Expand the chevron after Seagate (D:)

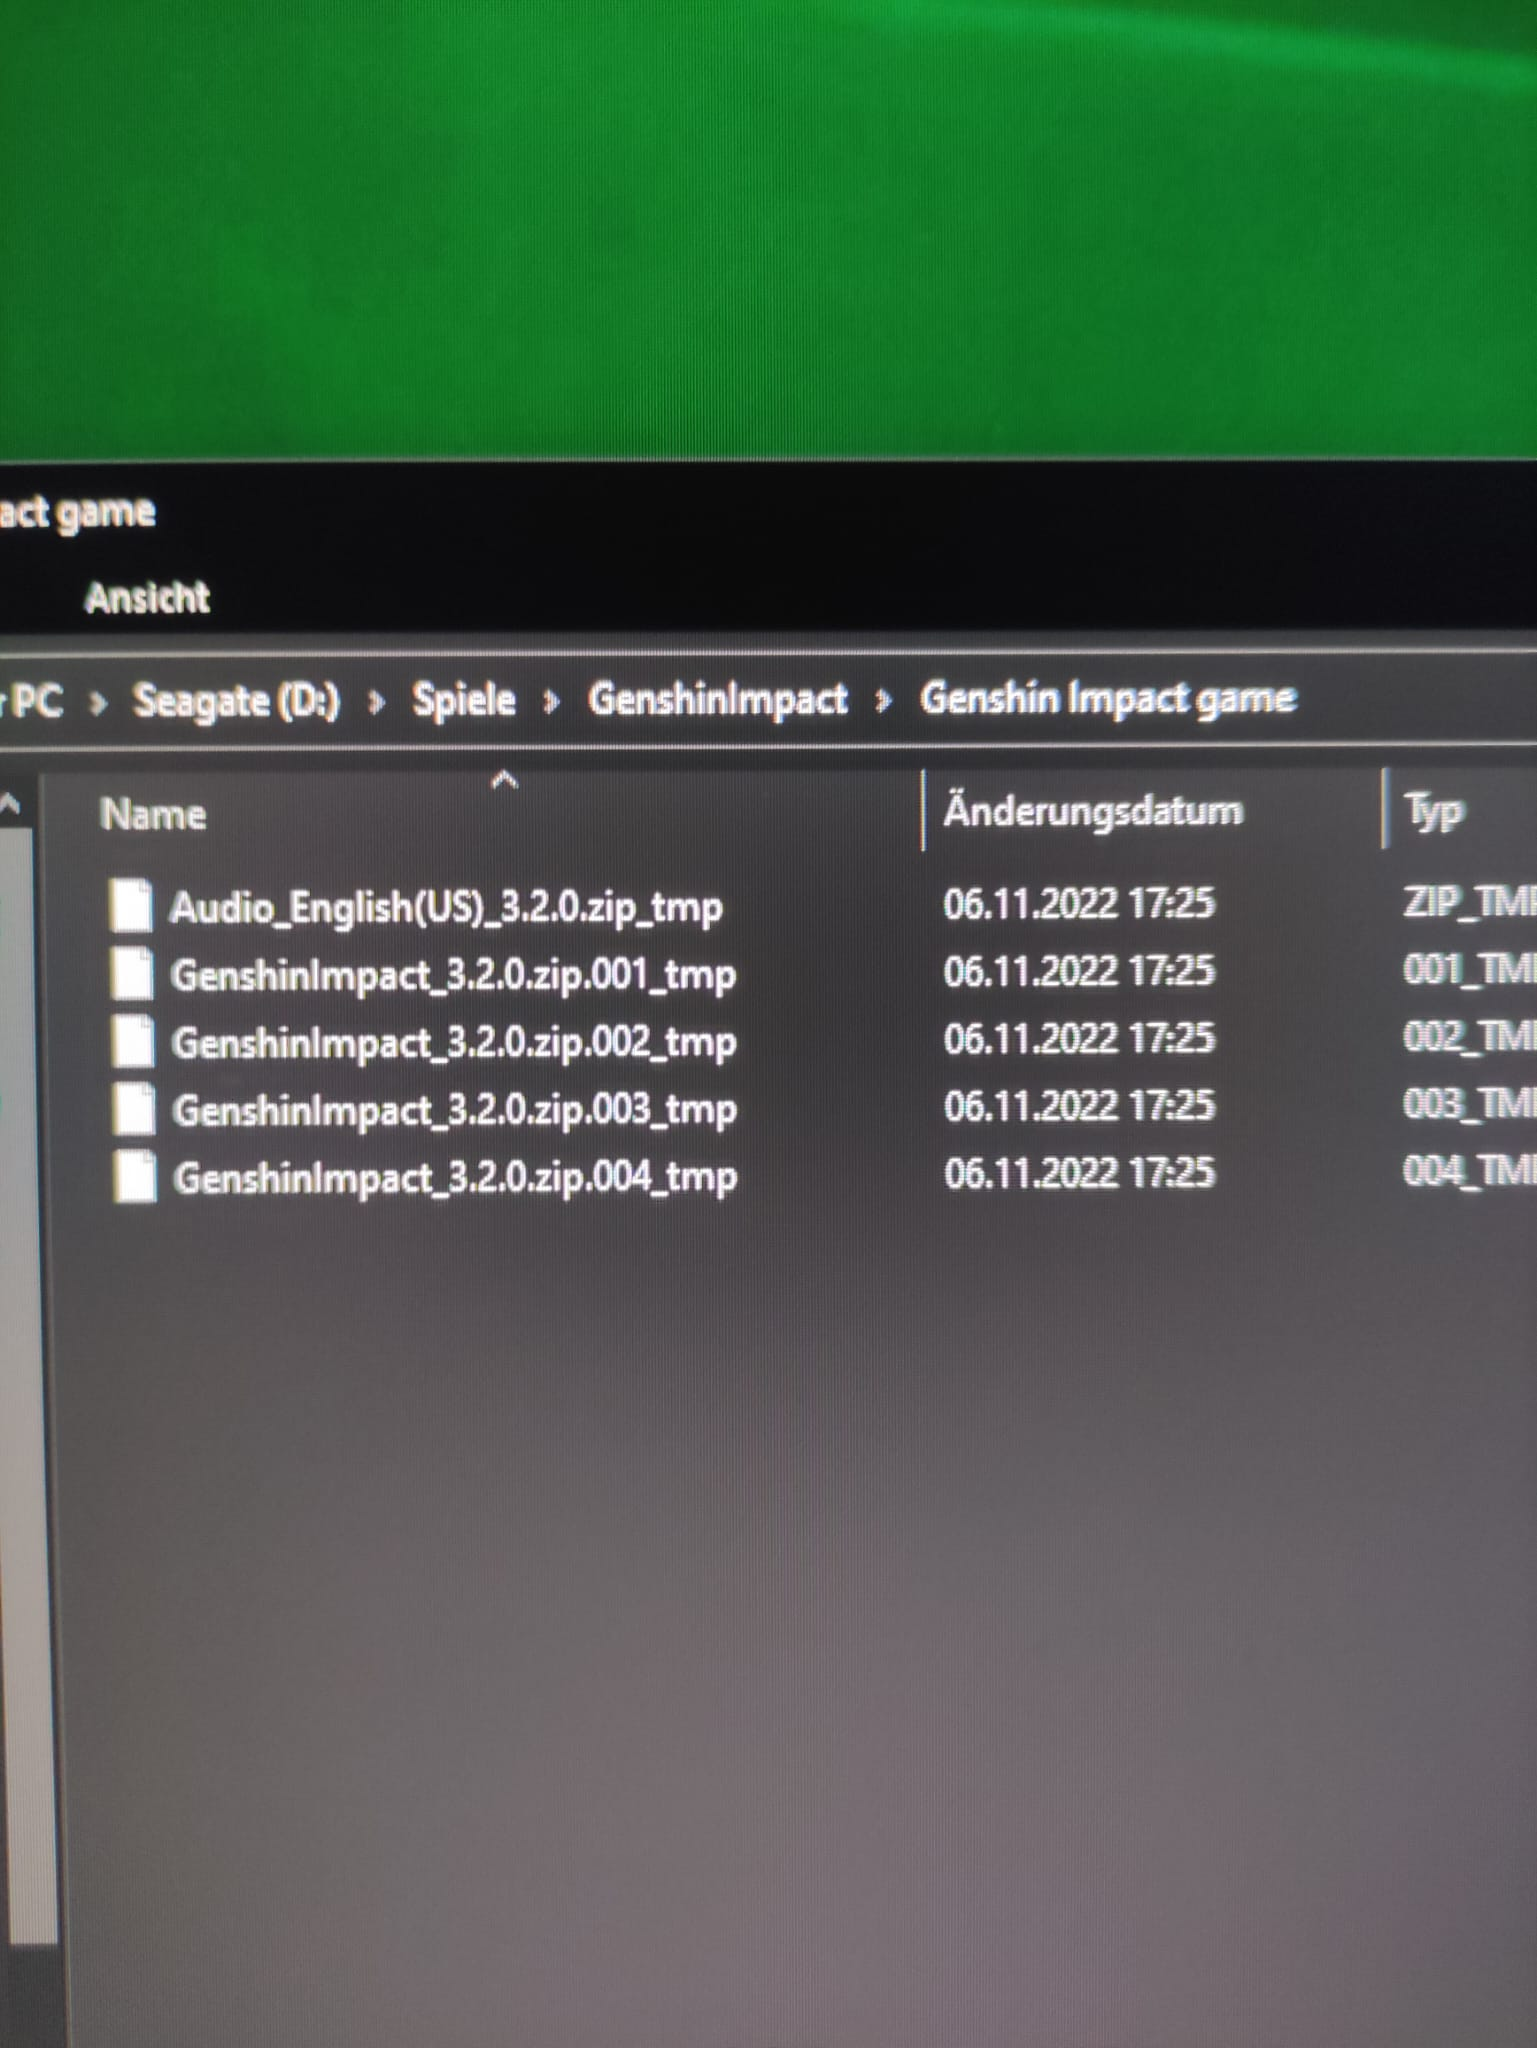pos(377,703)
